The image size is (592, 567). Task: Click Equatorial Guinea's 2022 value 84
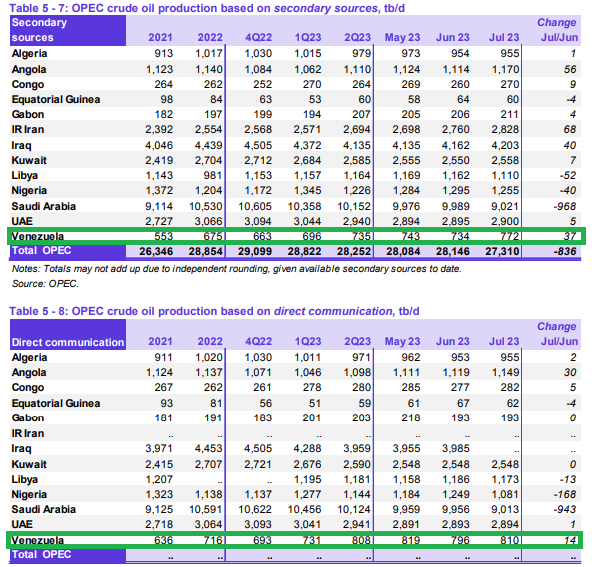point(216,99)
